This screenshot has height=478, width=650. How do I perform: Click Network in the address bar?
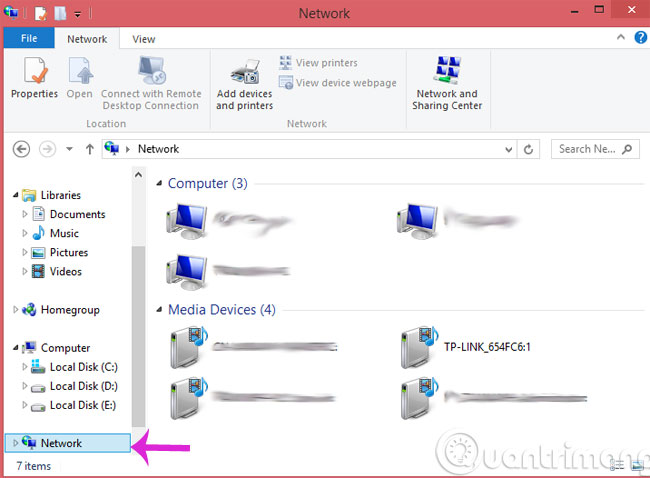coord(158,149)
